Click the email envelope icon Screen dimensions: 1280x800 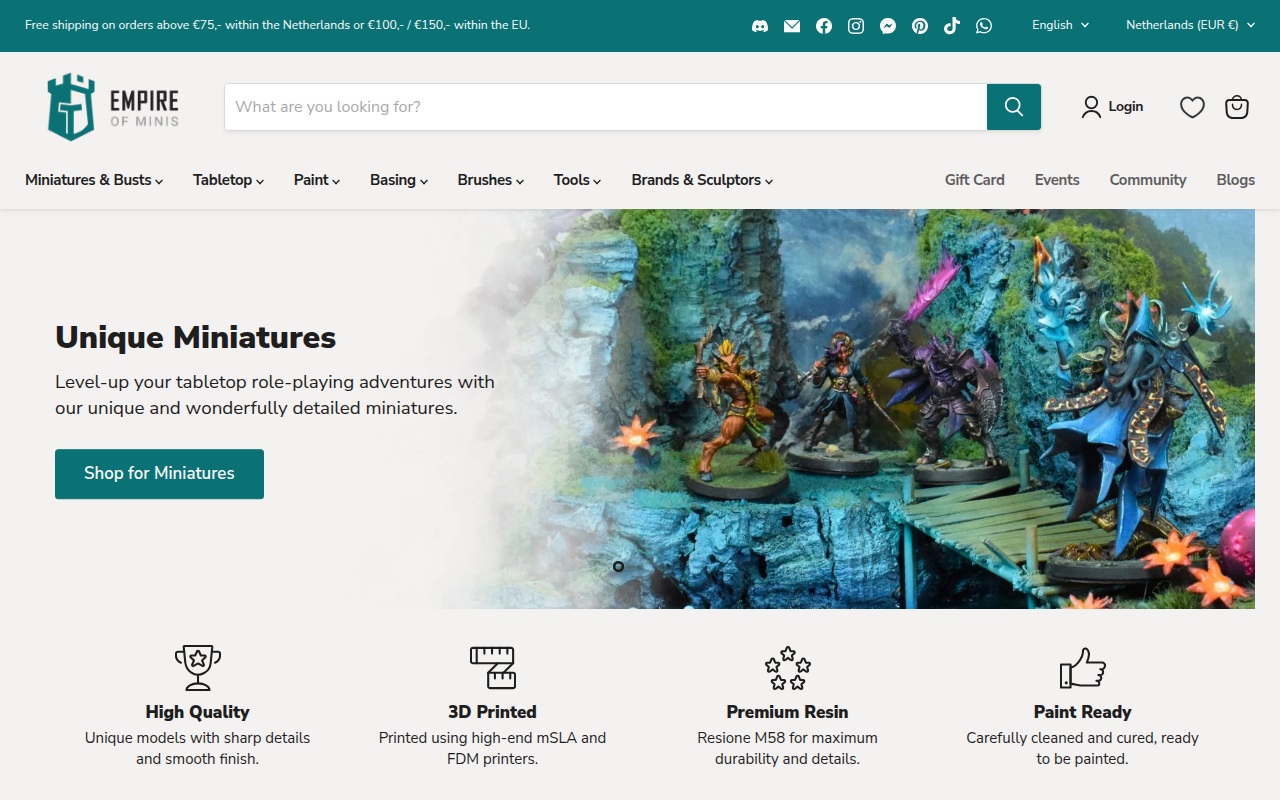point(792,26)
